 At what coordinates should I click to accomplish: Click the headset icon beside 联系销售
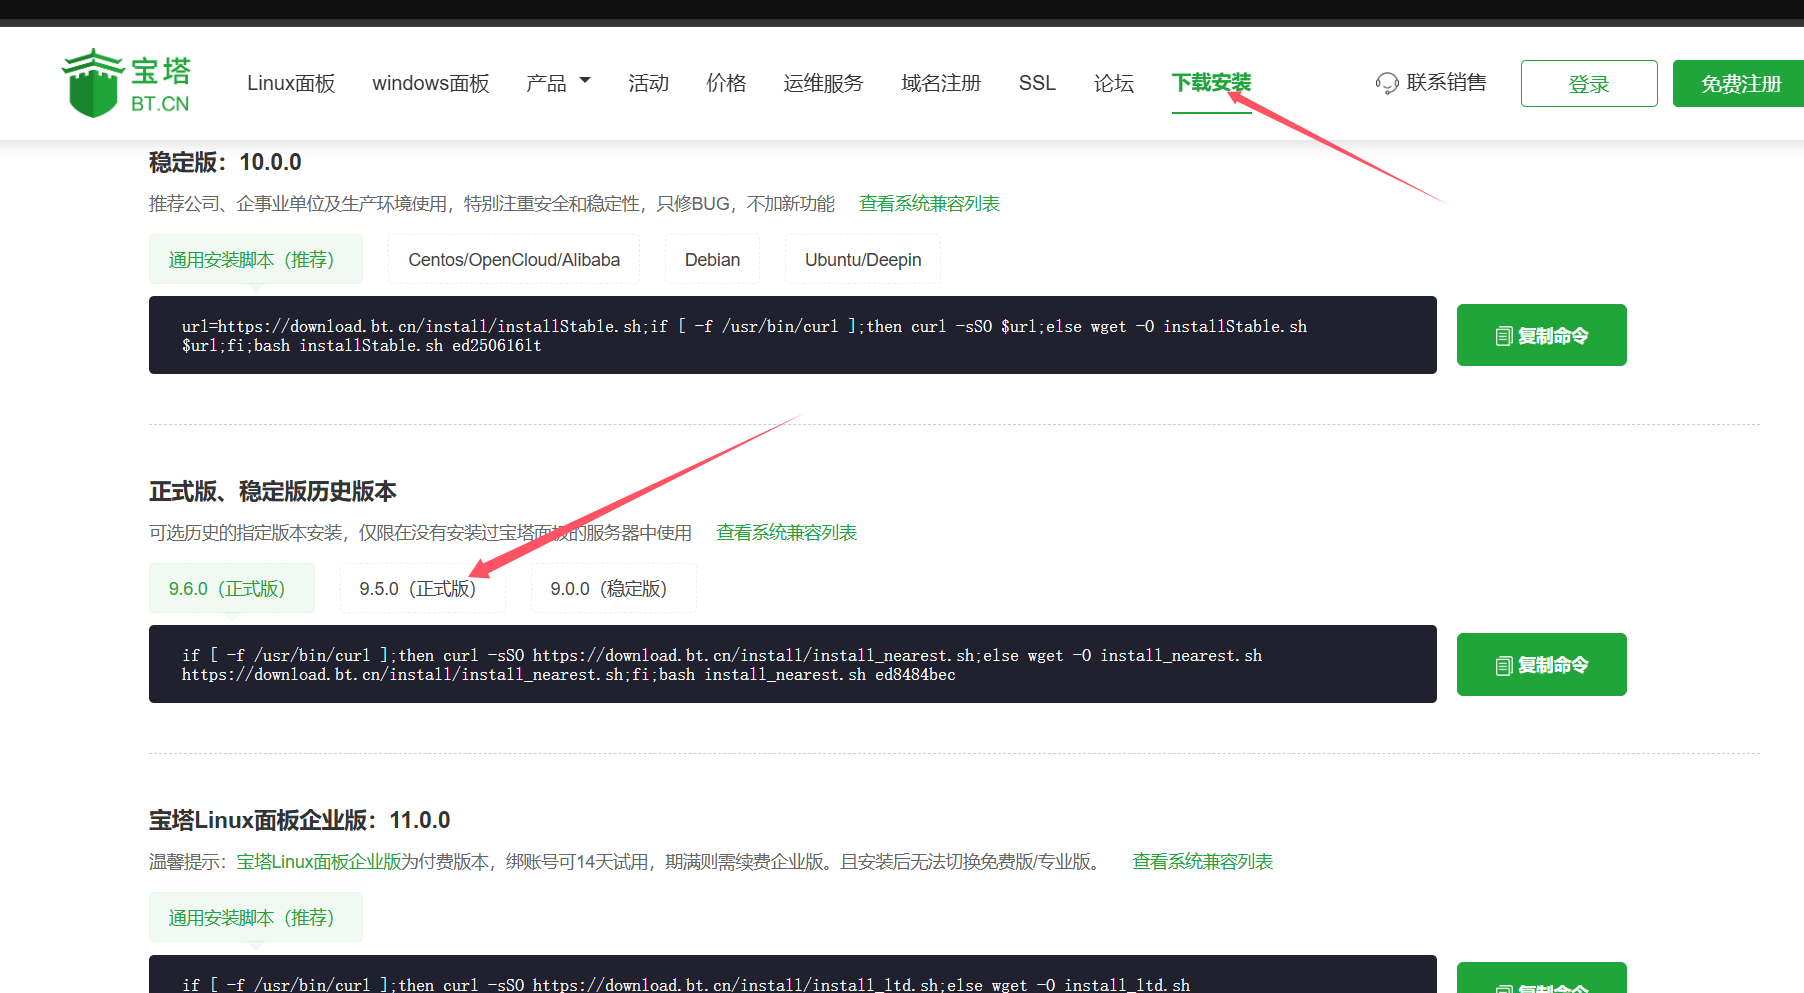pyautogui.click(x=1387, y=83)
